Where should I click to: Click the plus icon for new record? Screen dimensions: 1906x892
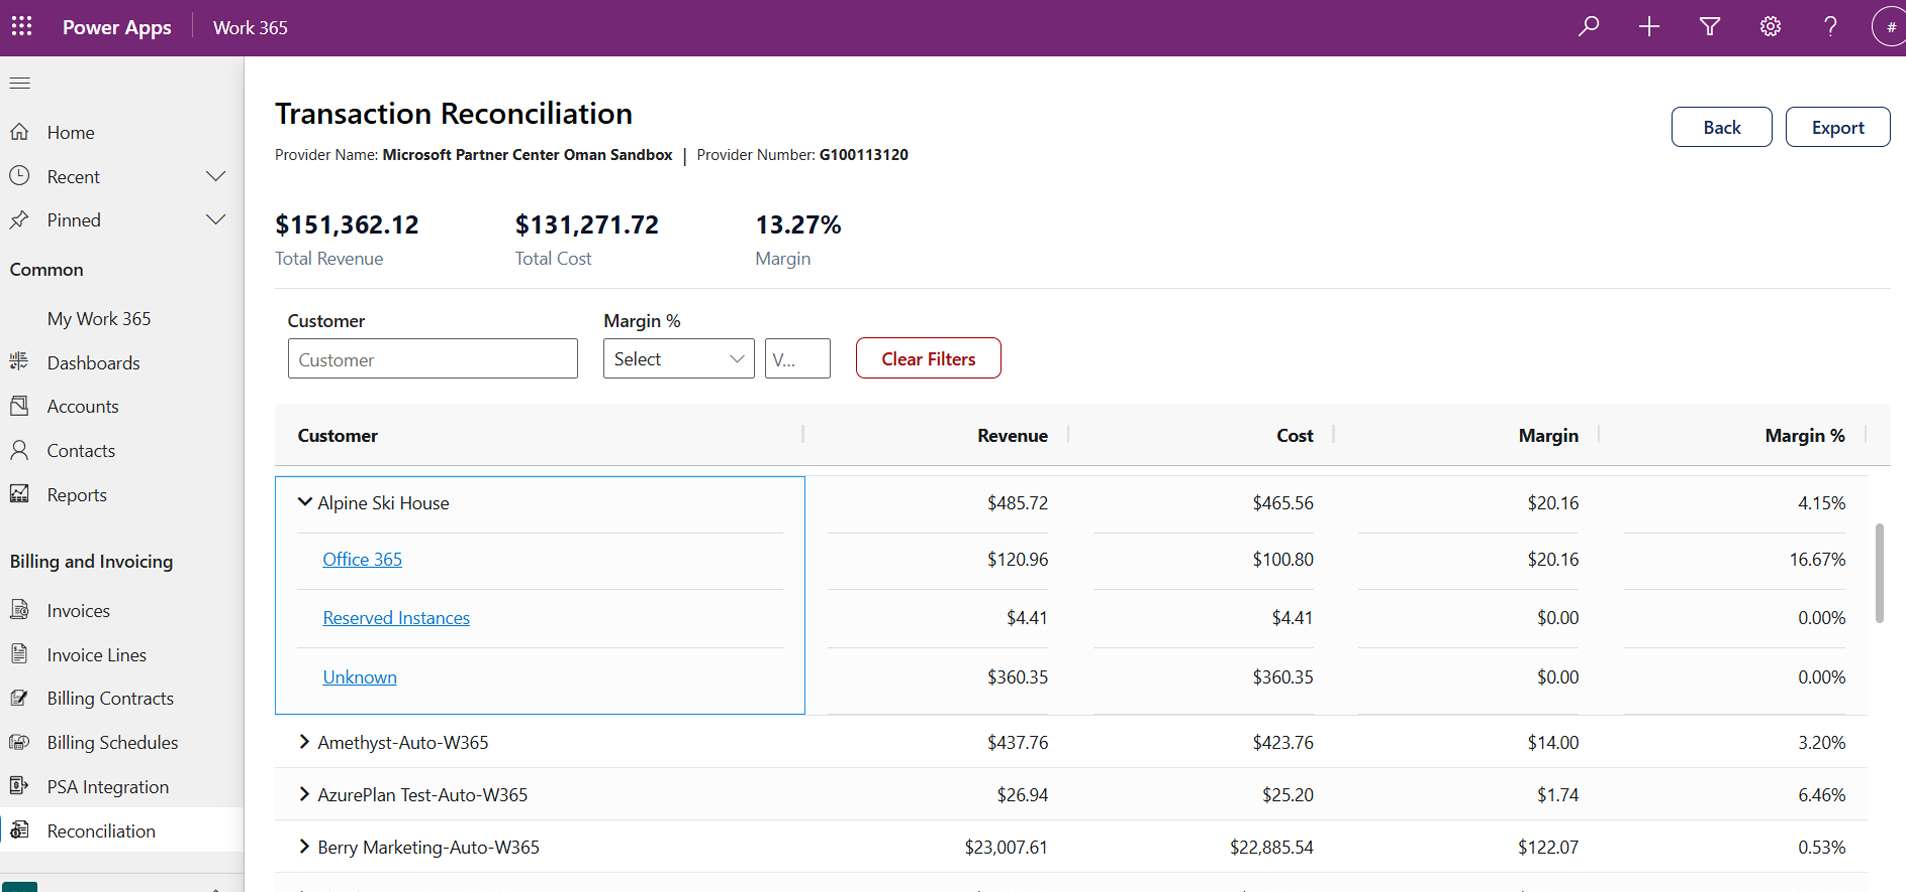1649,27
